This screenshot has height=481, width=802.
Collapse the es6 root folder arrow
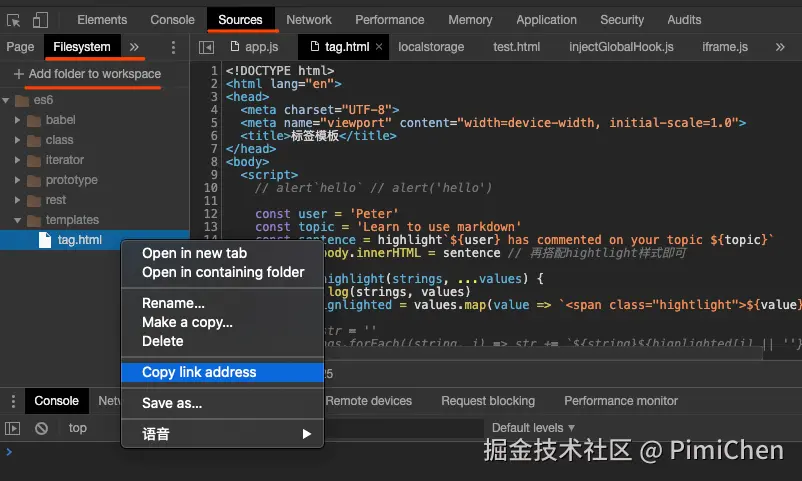[x=6, y=100]
